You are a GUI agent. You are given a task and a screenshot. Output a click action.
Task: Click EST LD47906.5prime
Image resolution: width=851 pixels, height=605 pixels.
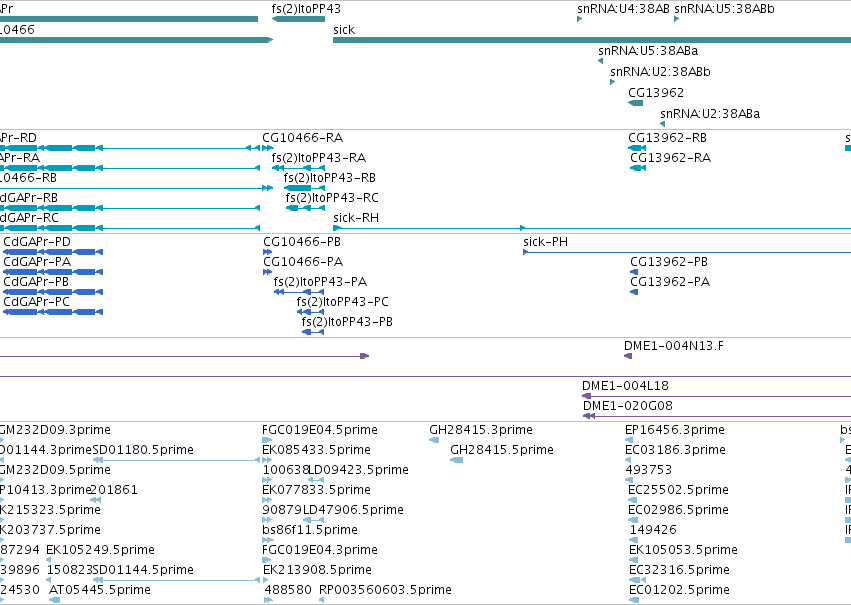(353, 511)
